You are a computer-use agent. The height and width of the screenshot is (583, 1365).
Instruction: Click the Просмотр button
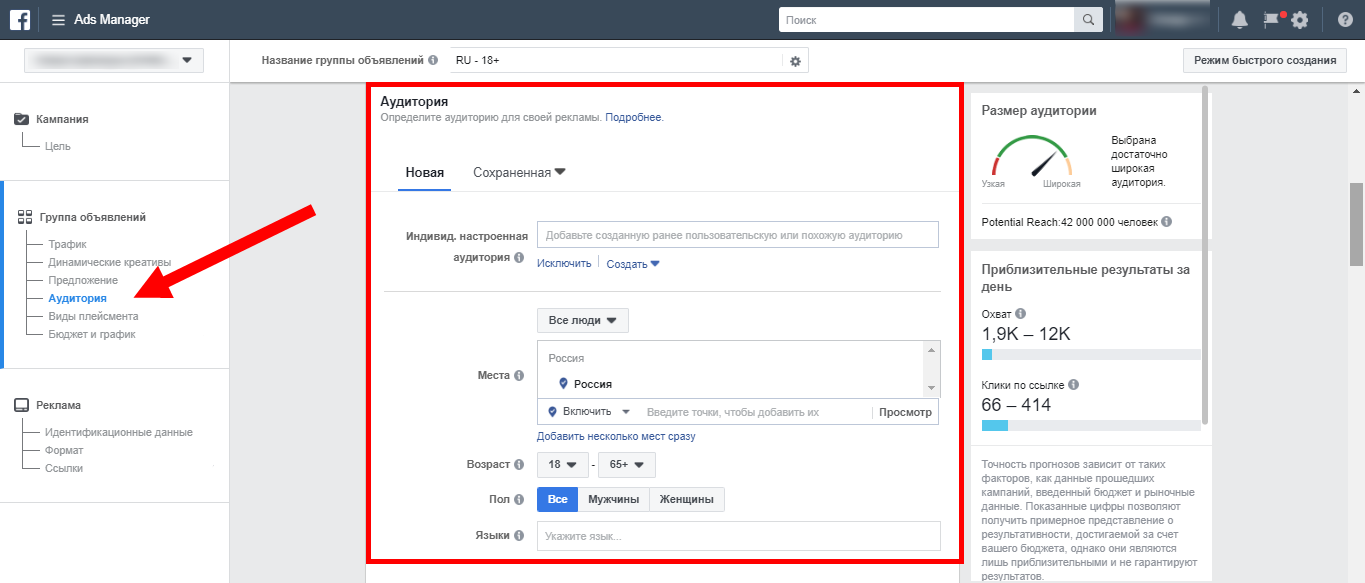[905, 412]
